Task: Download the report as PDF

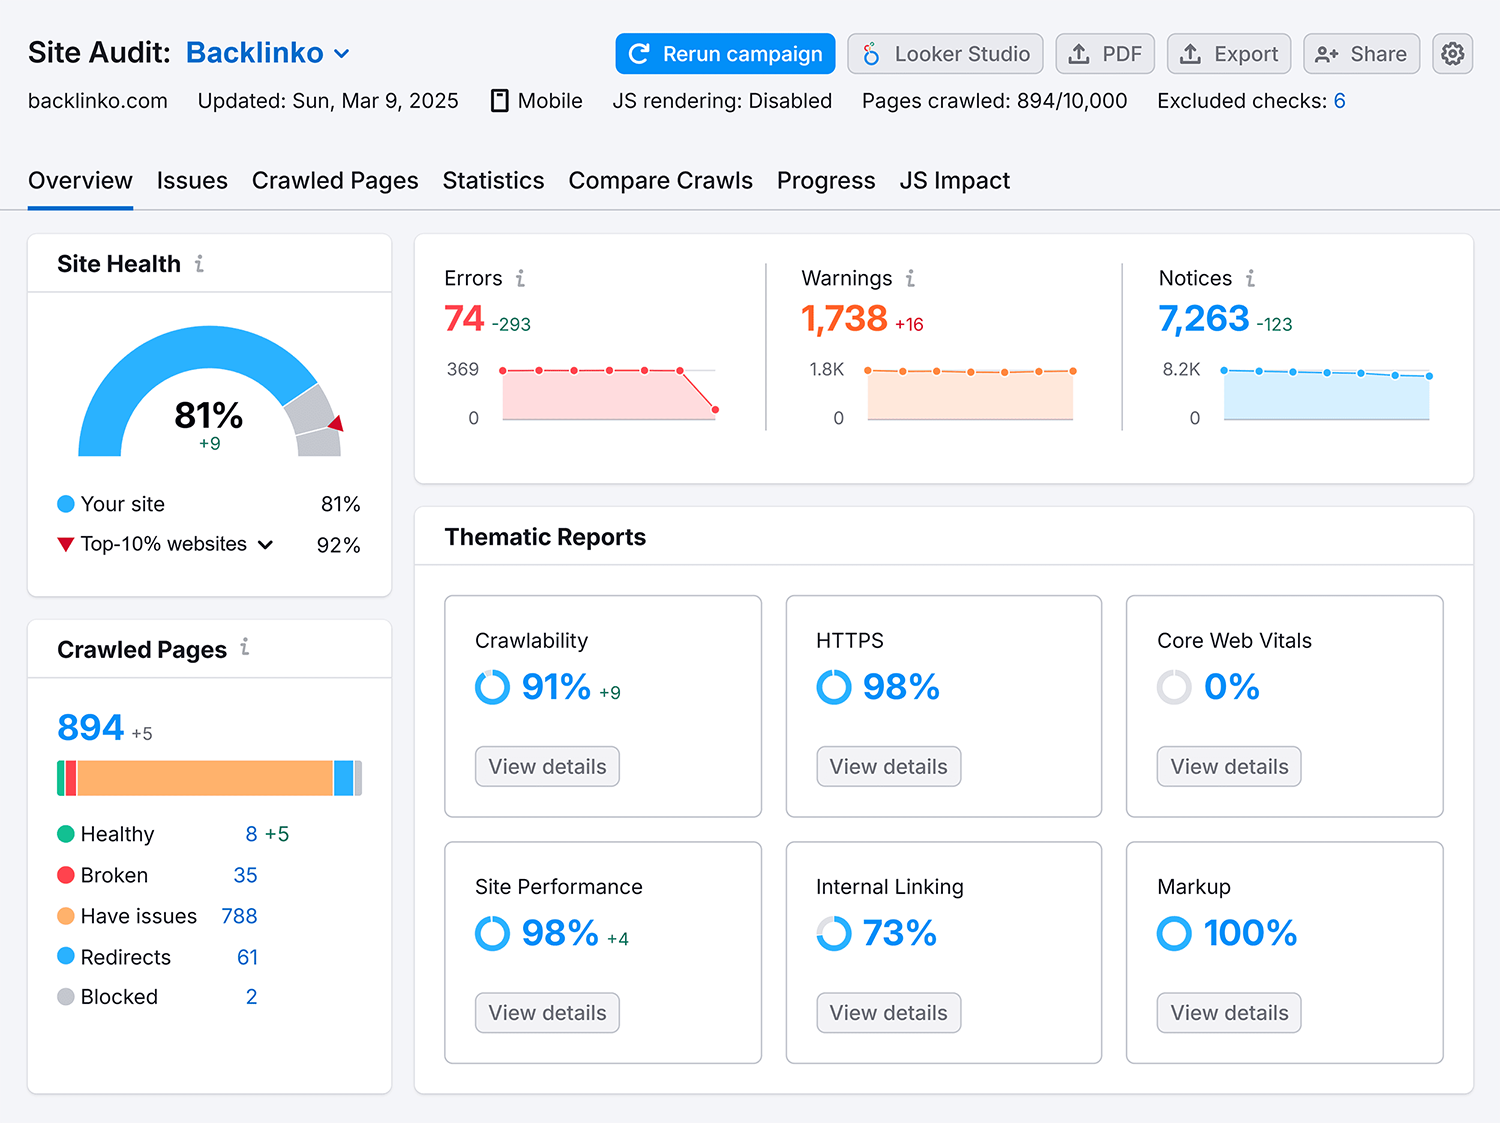Action: pyautogui.click(x=1105, y=54)
